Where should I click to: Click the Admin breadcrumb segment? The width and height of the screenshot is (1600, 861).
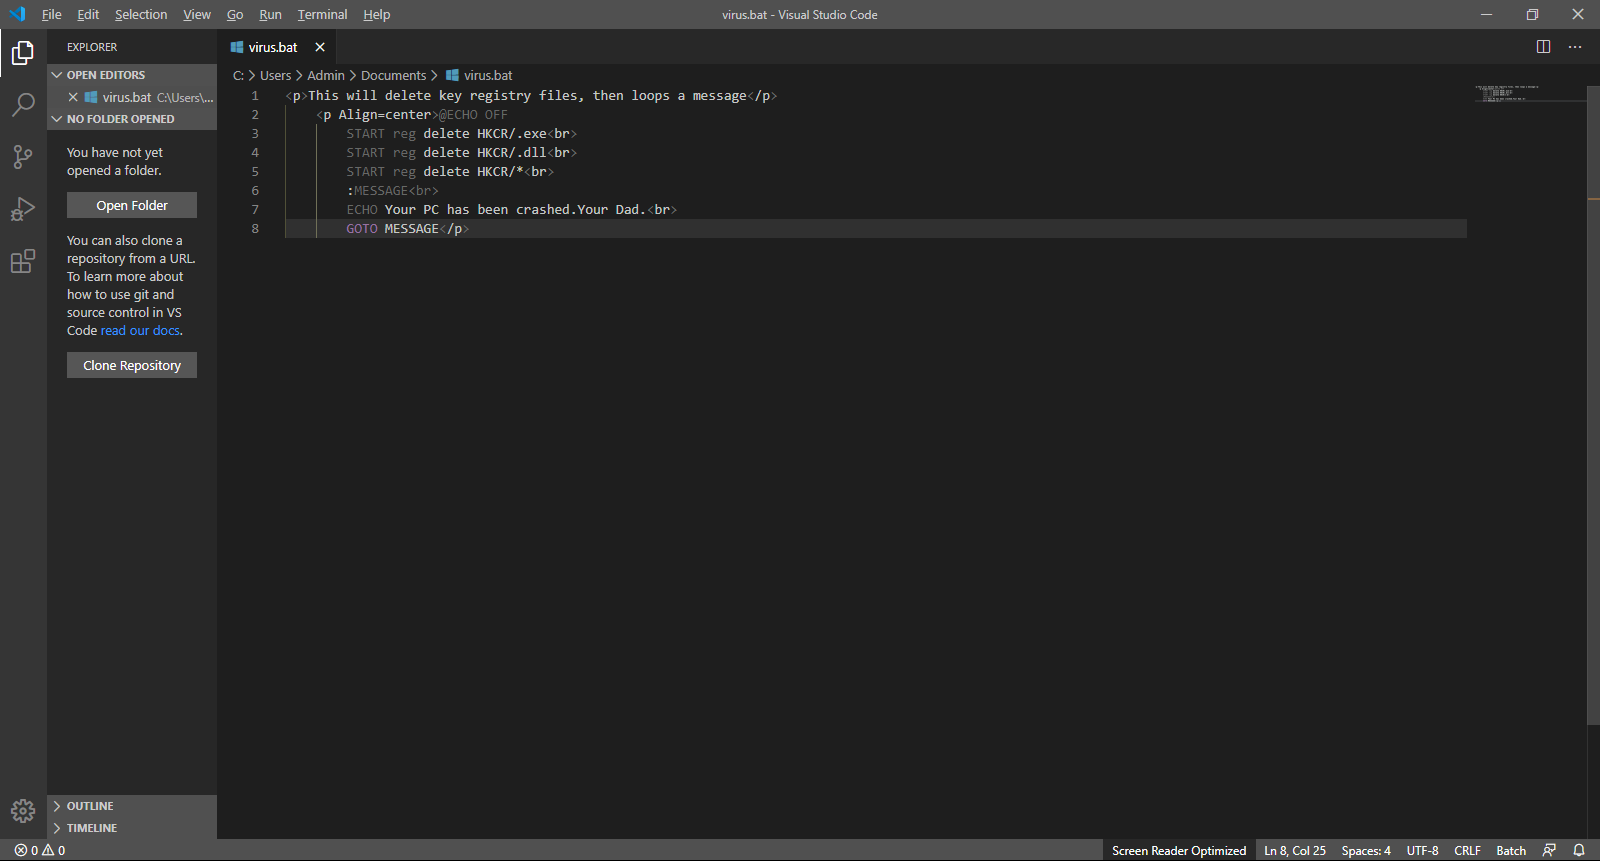coord(326,75)
